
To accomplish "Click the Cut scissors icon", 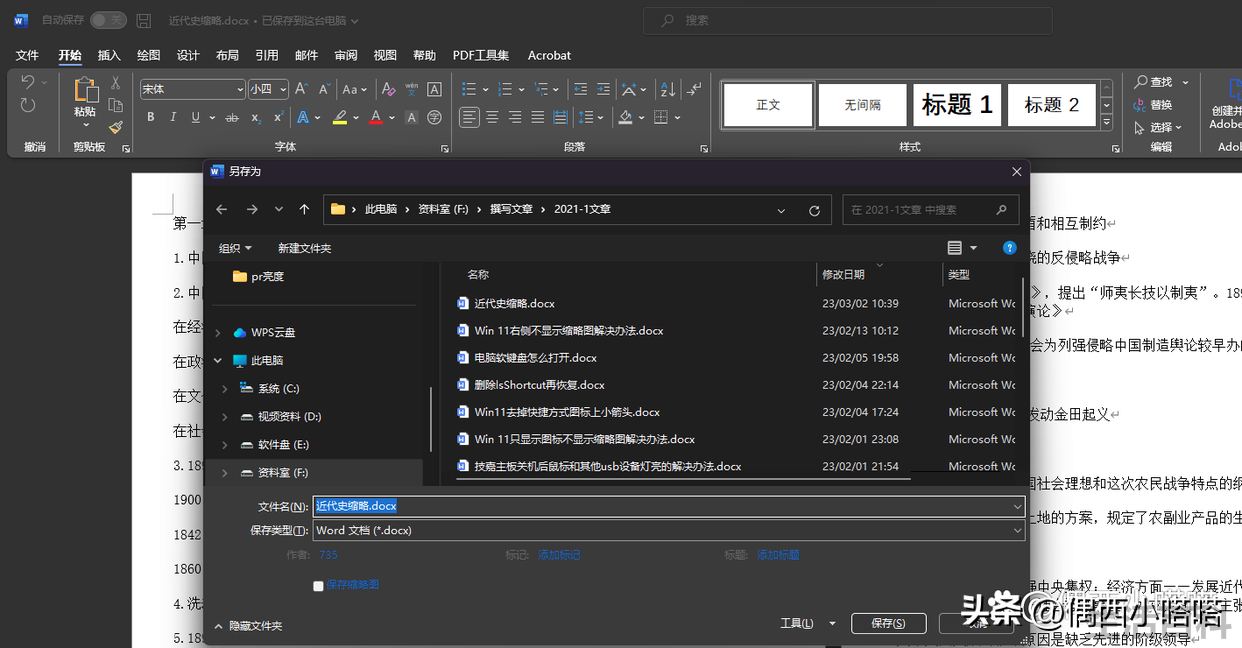I will pos(115,83).
